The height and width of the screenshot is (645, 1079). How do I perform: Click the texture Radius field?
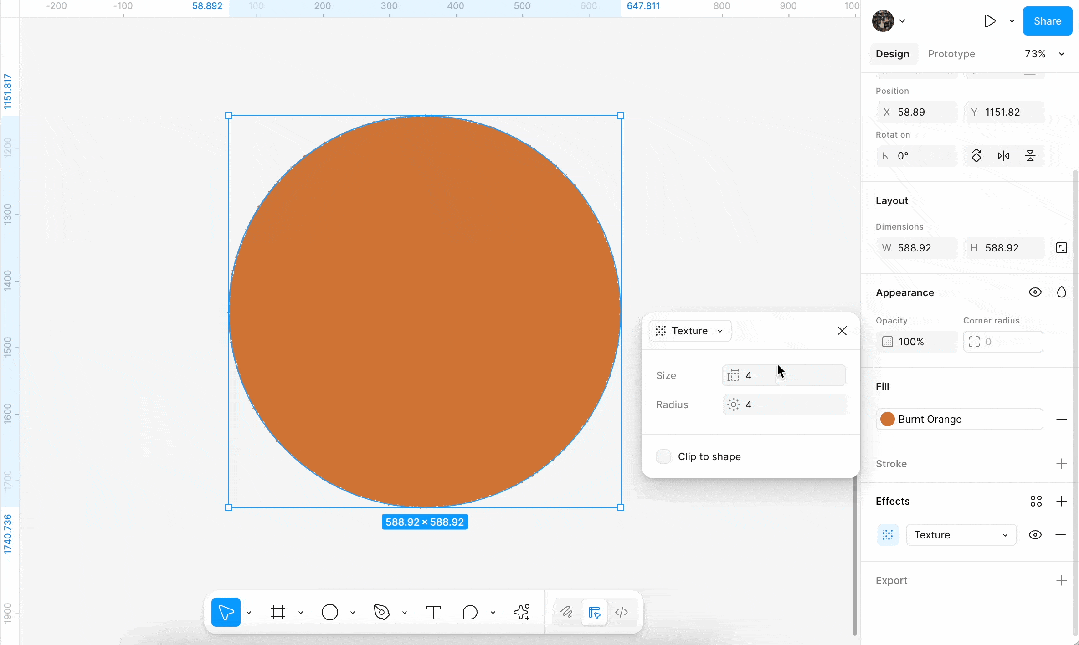(x=784, y=405)
